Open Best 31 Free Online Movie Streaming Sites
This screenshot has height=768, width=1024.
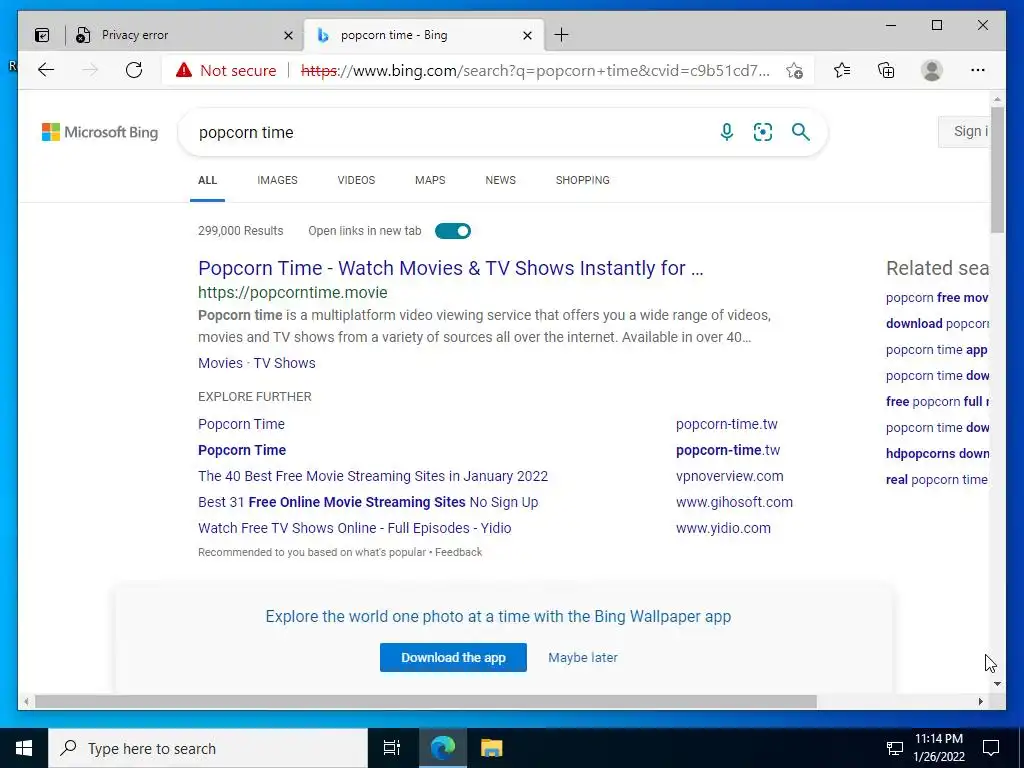(368, 502)
